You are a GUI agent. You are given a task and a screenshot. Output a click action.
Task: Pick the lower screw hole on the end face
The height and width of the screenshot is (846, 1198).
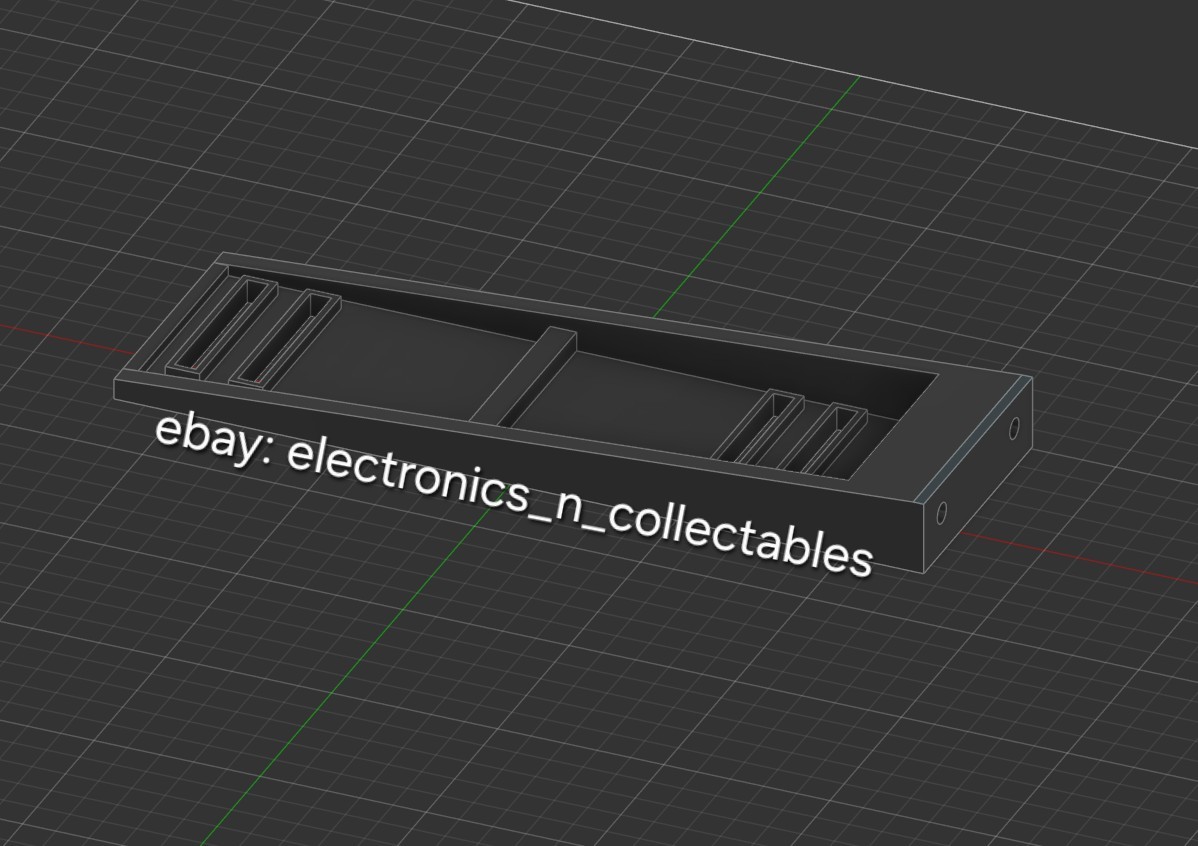pyautogui.click(x=941, y=512)
